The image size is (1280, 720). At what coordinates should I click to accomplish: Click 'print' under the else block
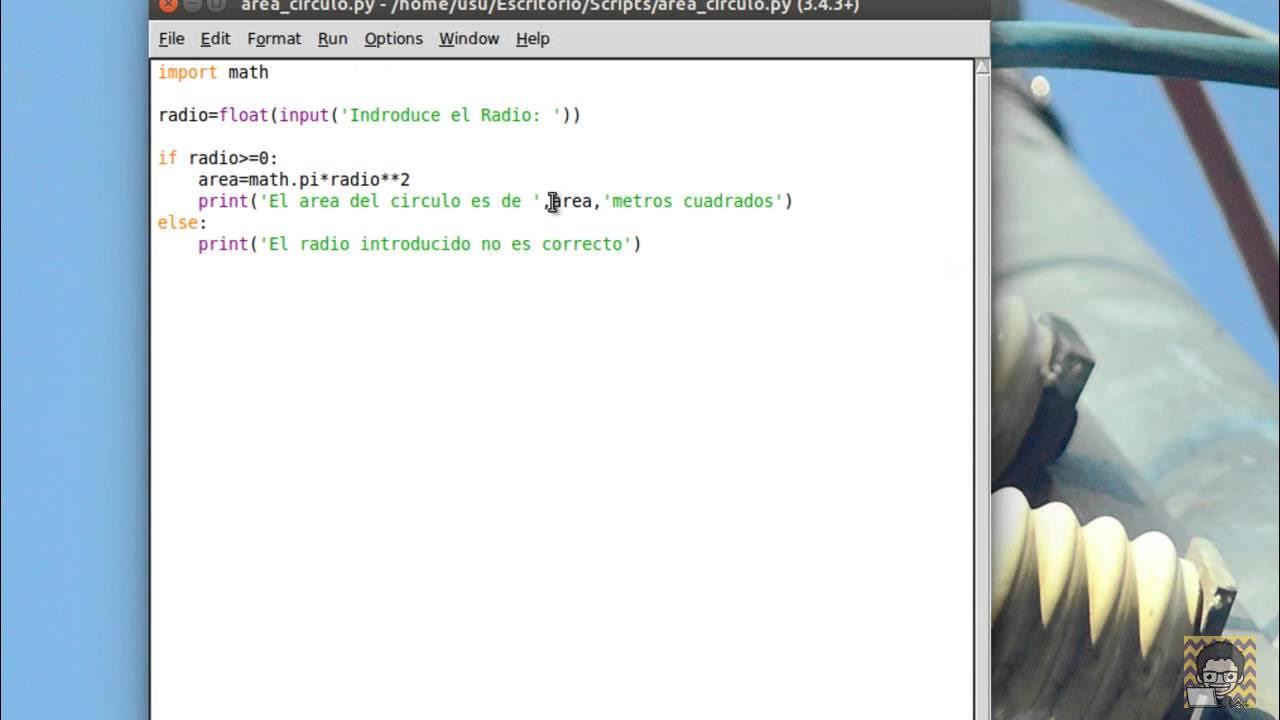pyautogui.click(x=223, y=244)
